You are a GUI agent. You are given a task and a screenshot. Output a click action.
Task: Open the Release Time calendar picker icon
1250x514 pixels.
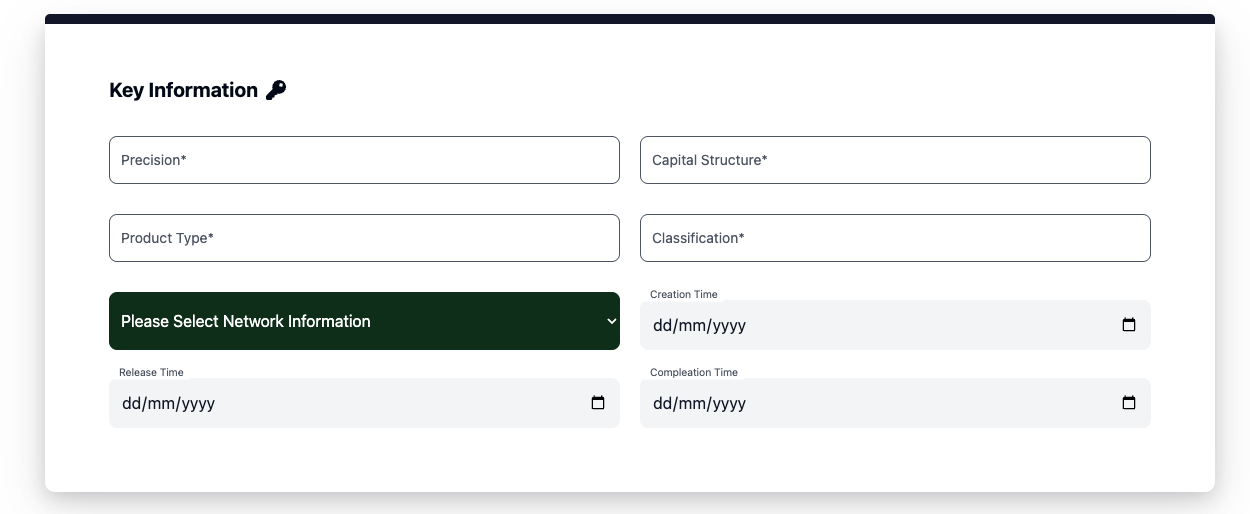click(x=598, y=403)
